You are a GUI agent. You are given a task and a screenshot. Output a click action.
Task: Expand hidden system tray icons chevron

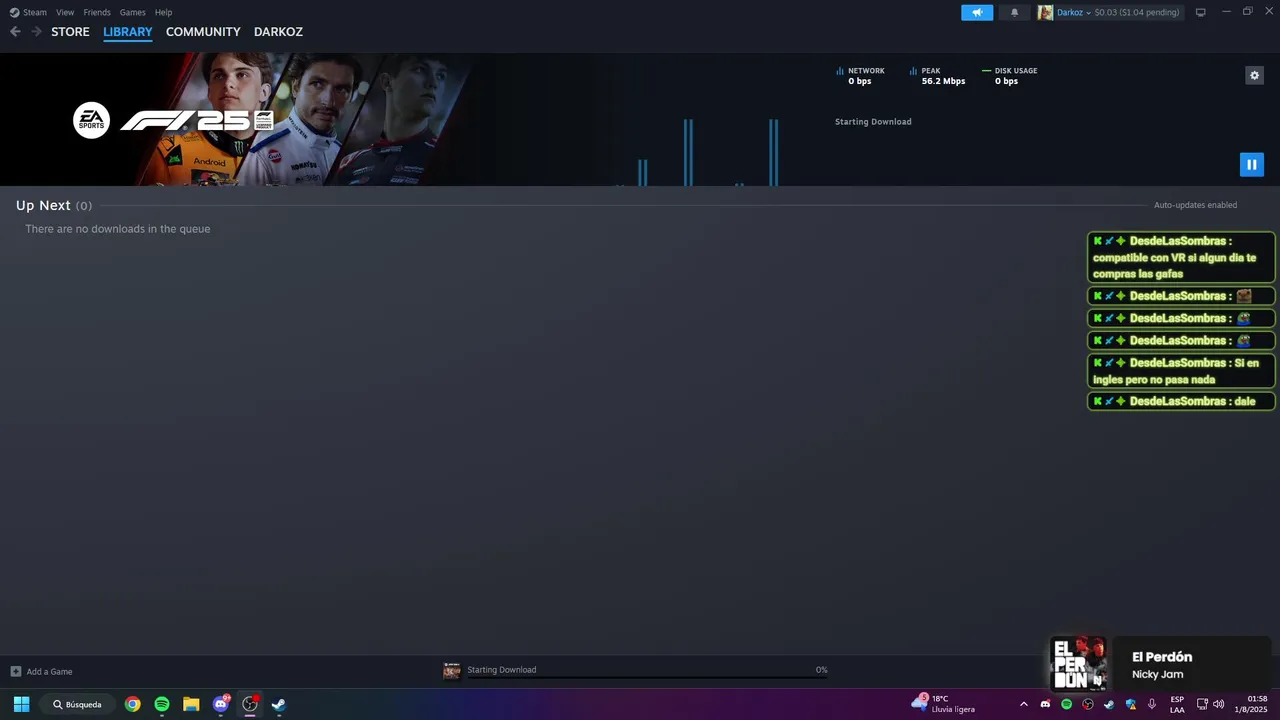pyautogui.click(x=1023, y=704)
